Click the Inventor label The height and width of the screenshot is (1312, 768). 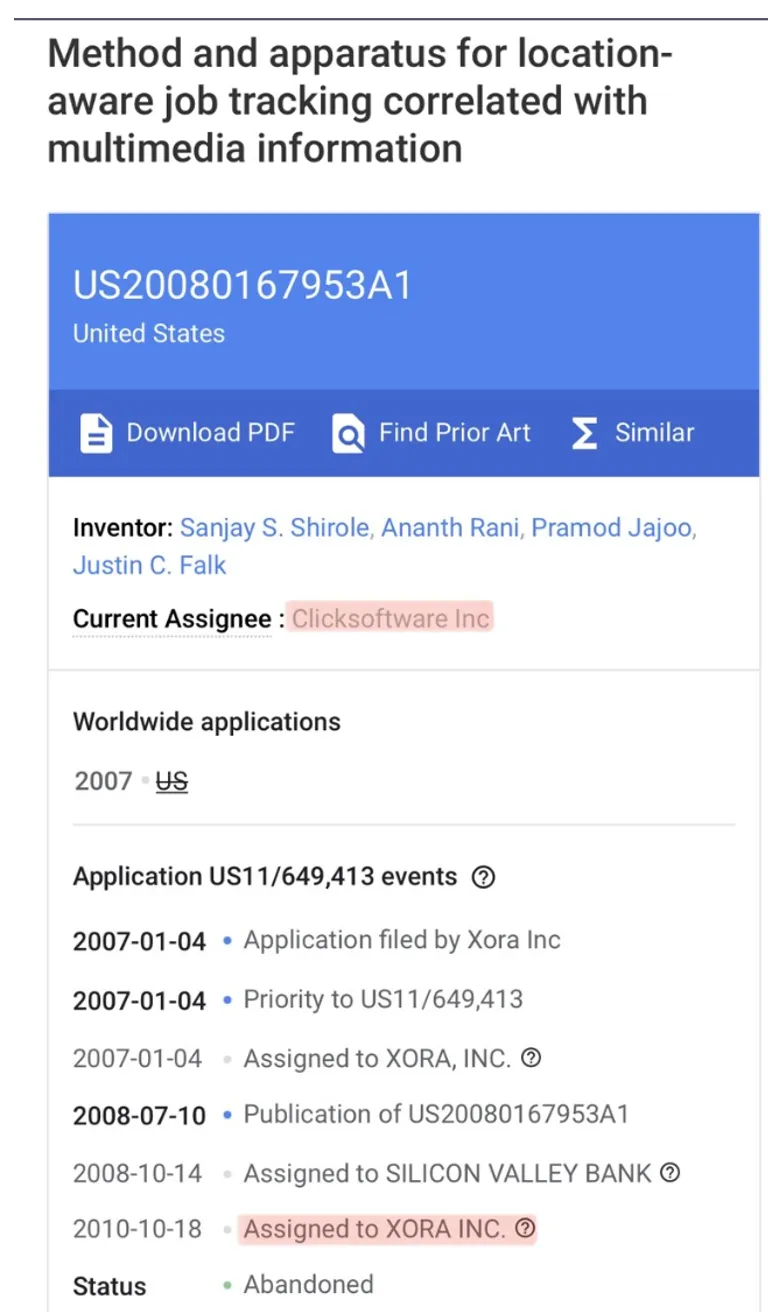click(122, 528)
